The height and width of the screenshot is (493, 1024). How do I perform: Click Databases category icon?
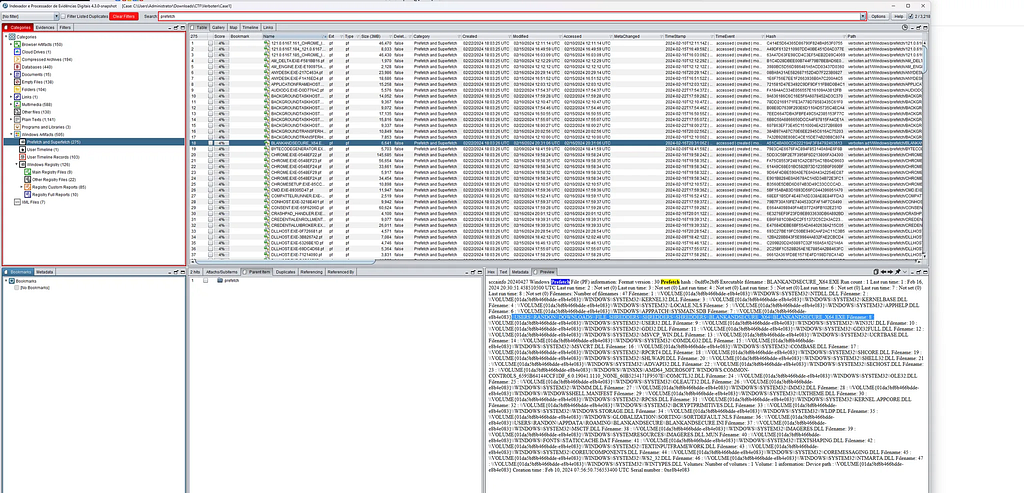[16, 67]
